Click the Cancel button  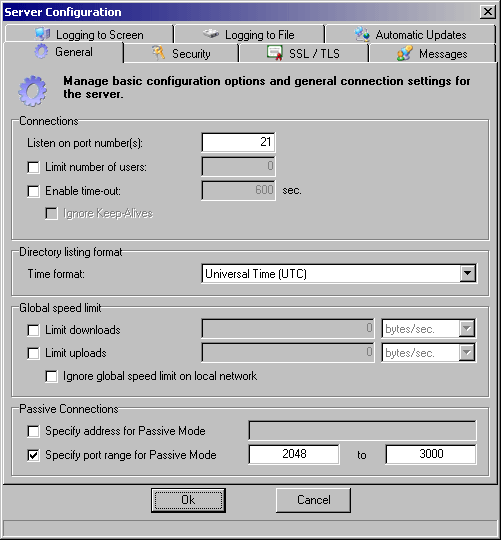click(x=313, y=500)
